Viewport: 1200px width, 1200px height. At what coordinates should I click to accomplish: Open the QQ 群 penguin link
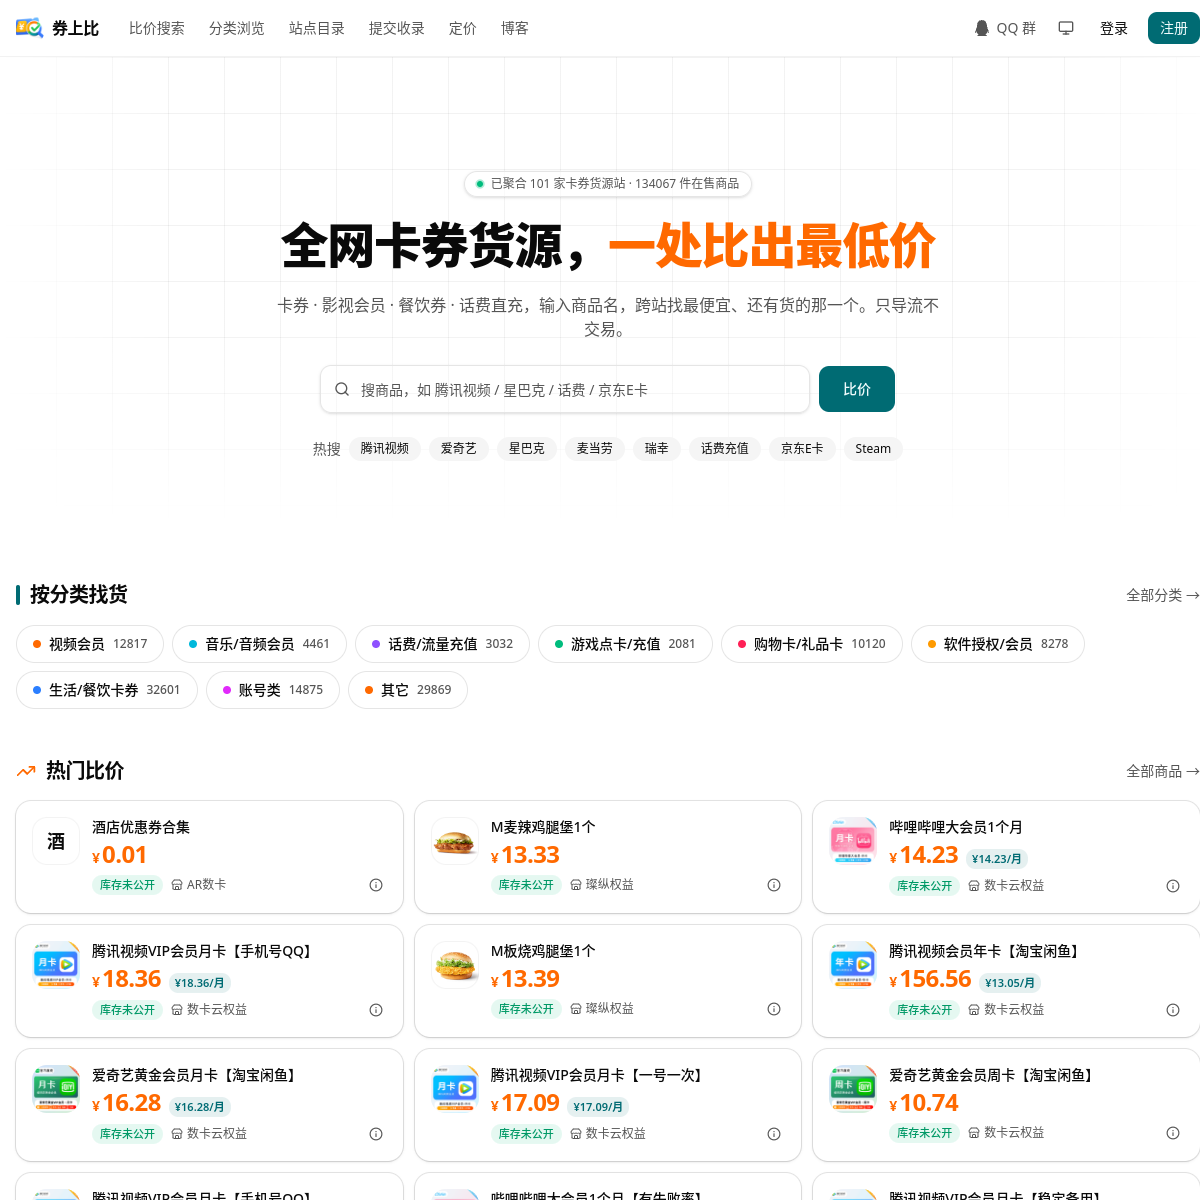1005,28
